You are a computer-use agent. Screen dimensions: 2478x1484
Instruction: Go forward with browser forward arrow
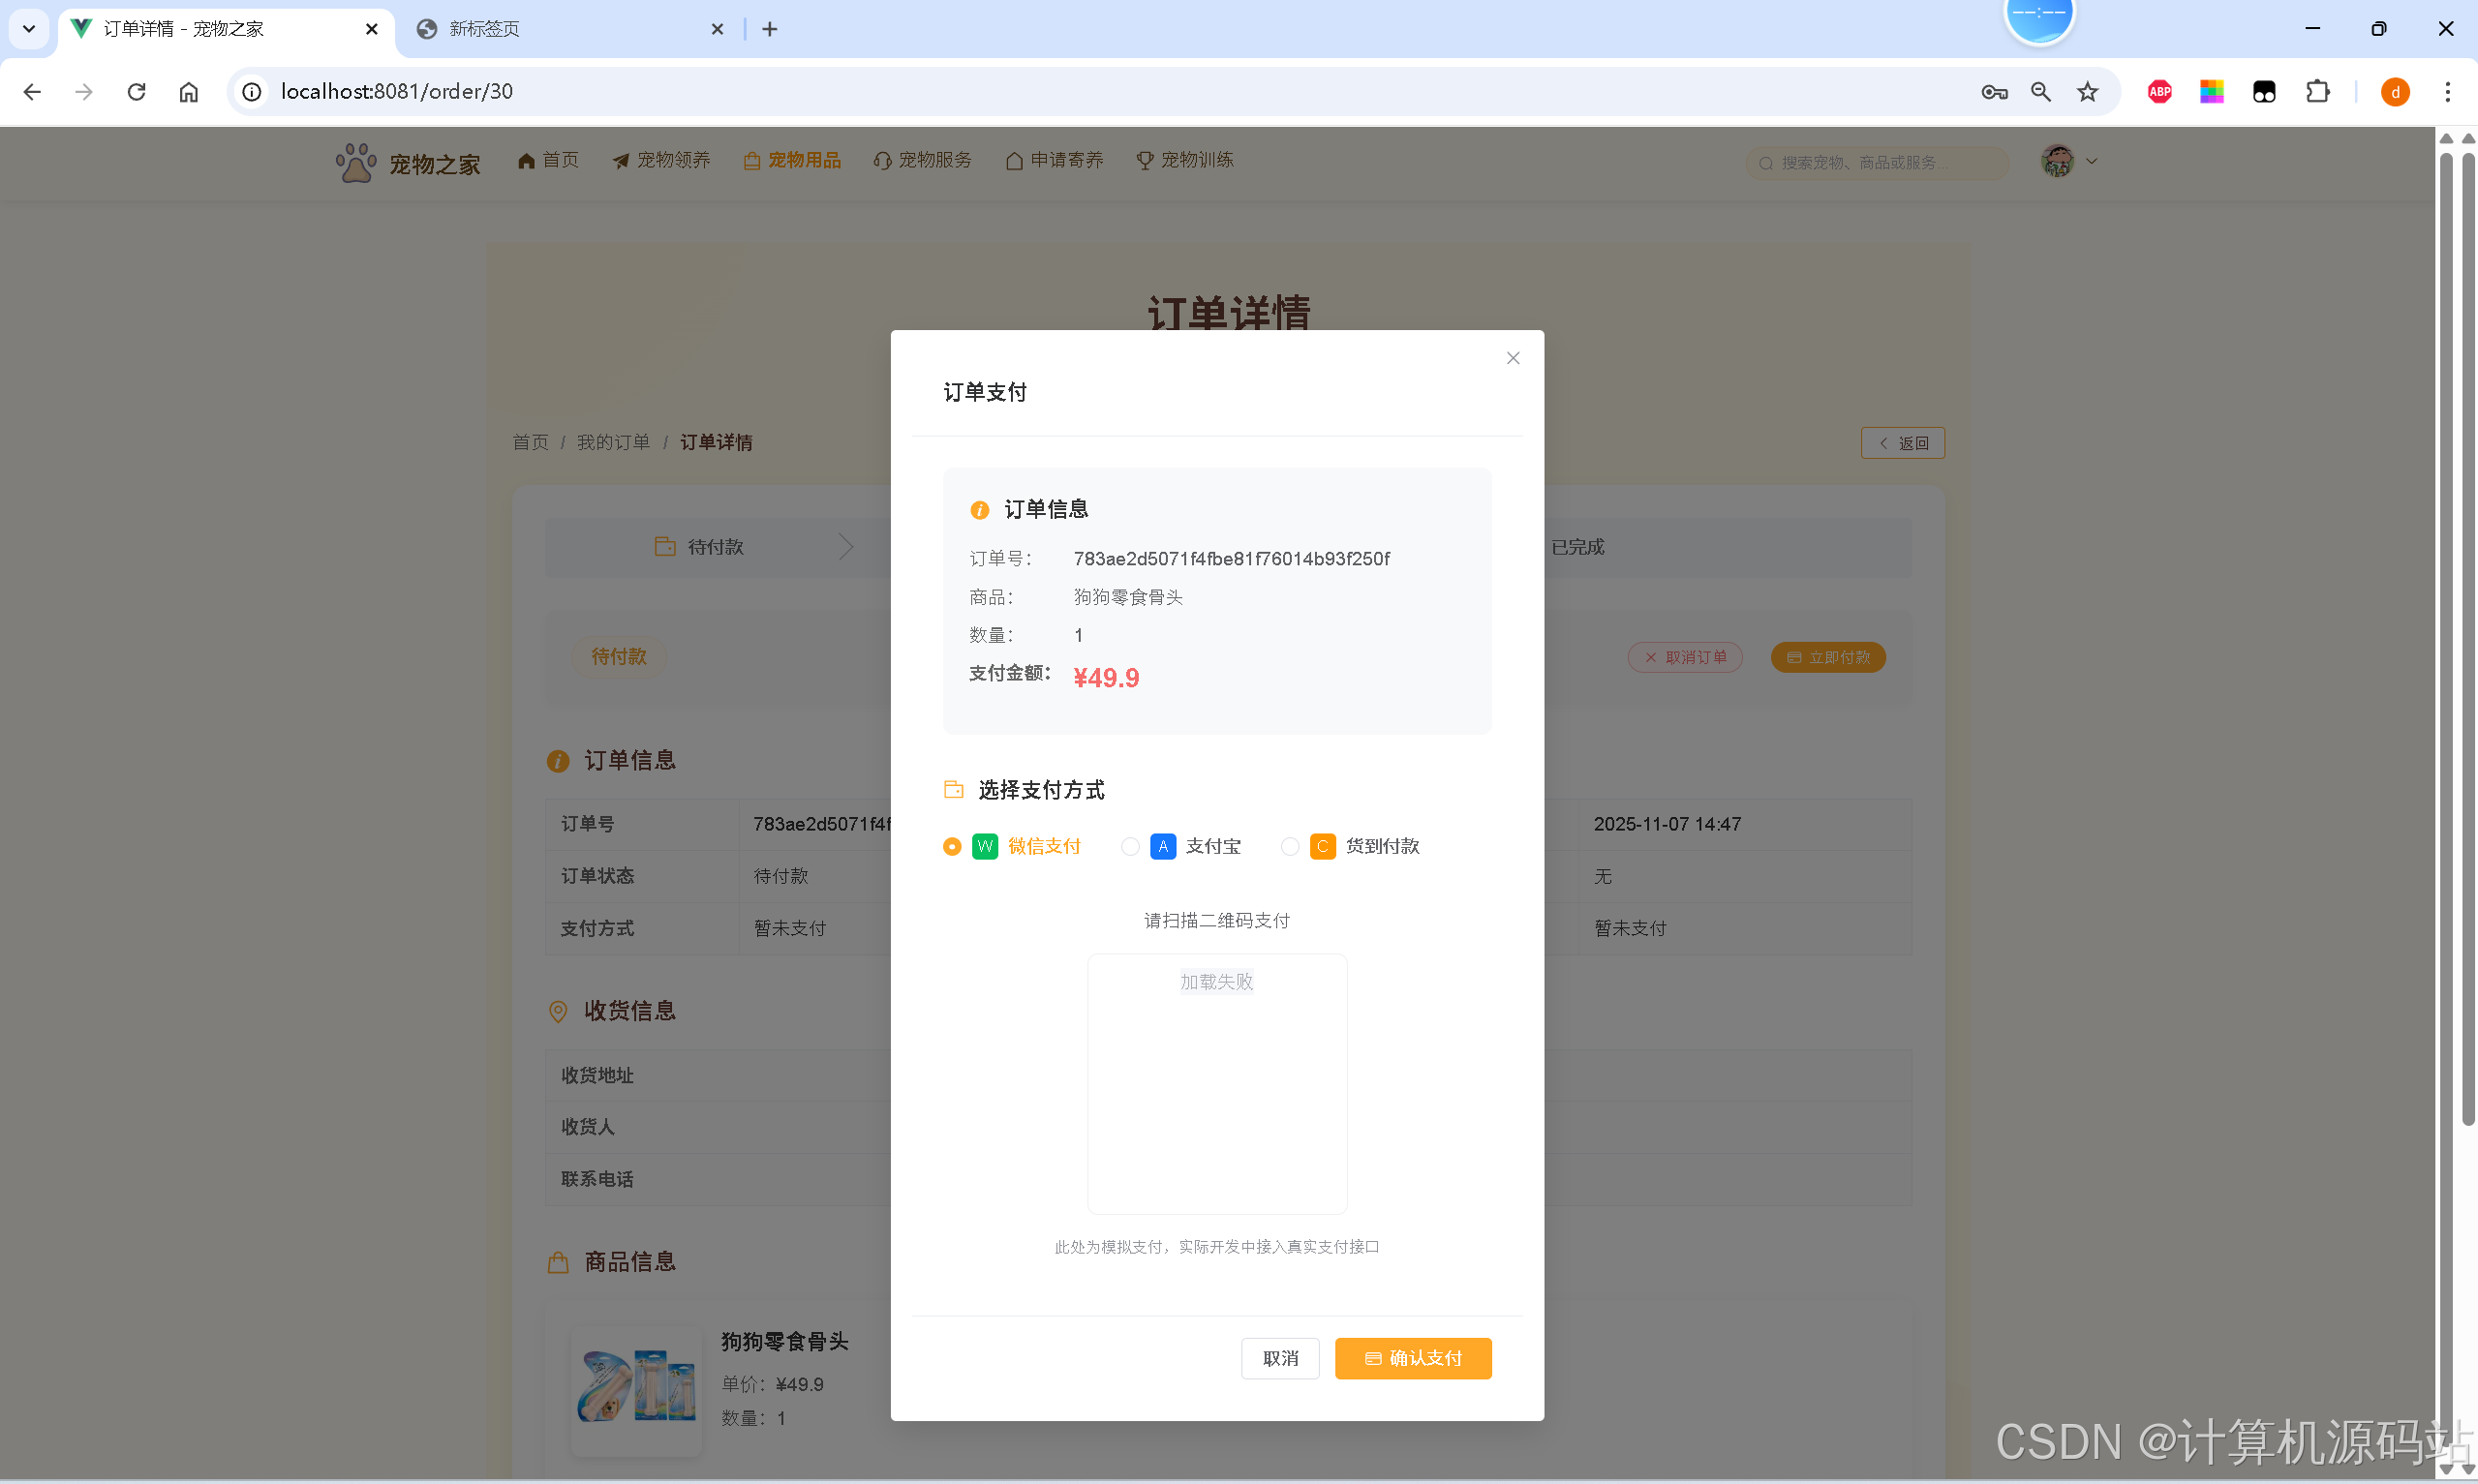[84, 92]
